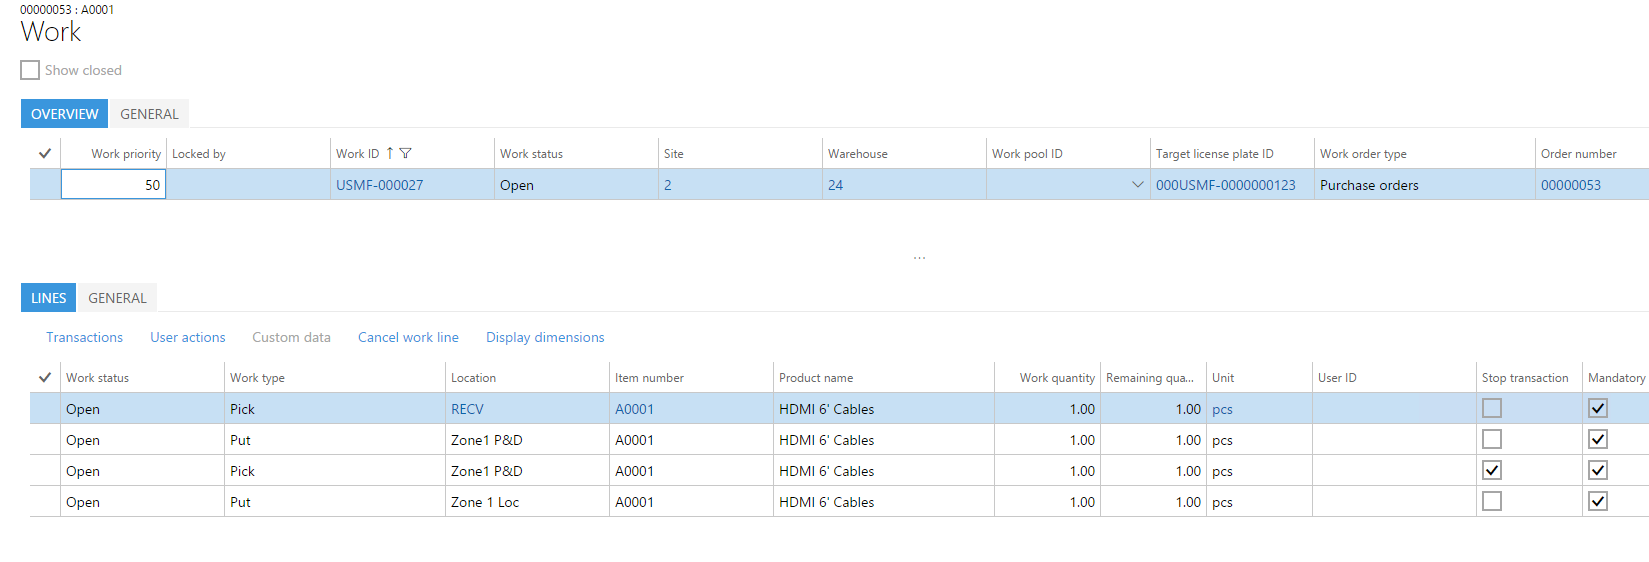
Task: Click the Transactions button
Action: pos(84,337)
